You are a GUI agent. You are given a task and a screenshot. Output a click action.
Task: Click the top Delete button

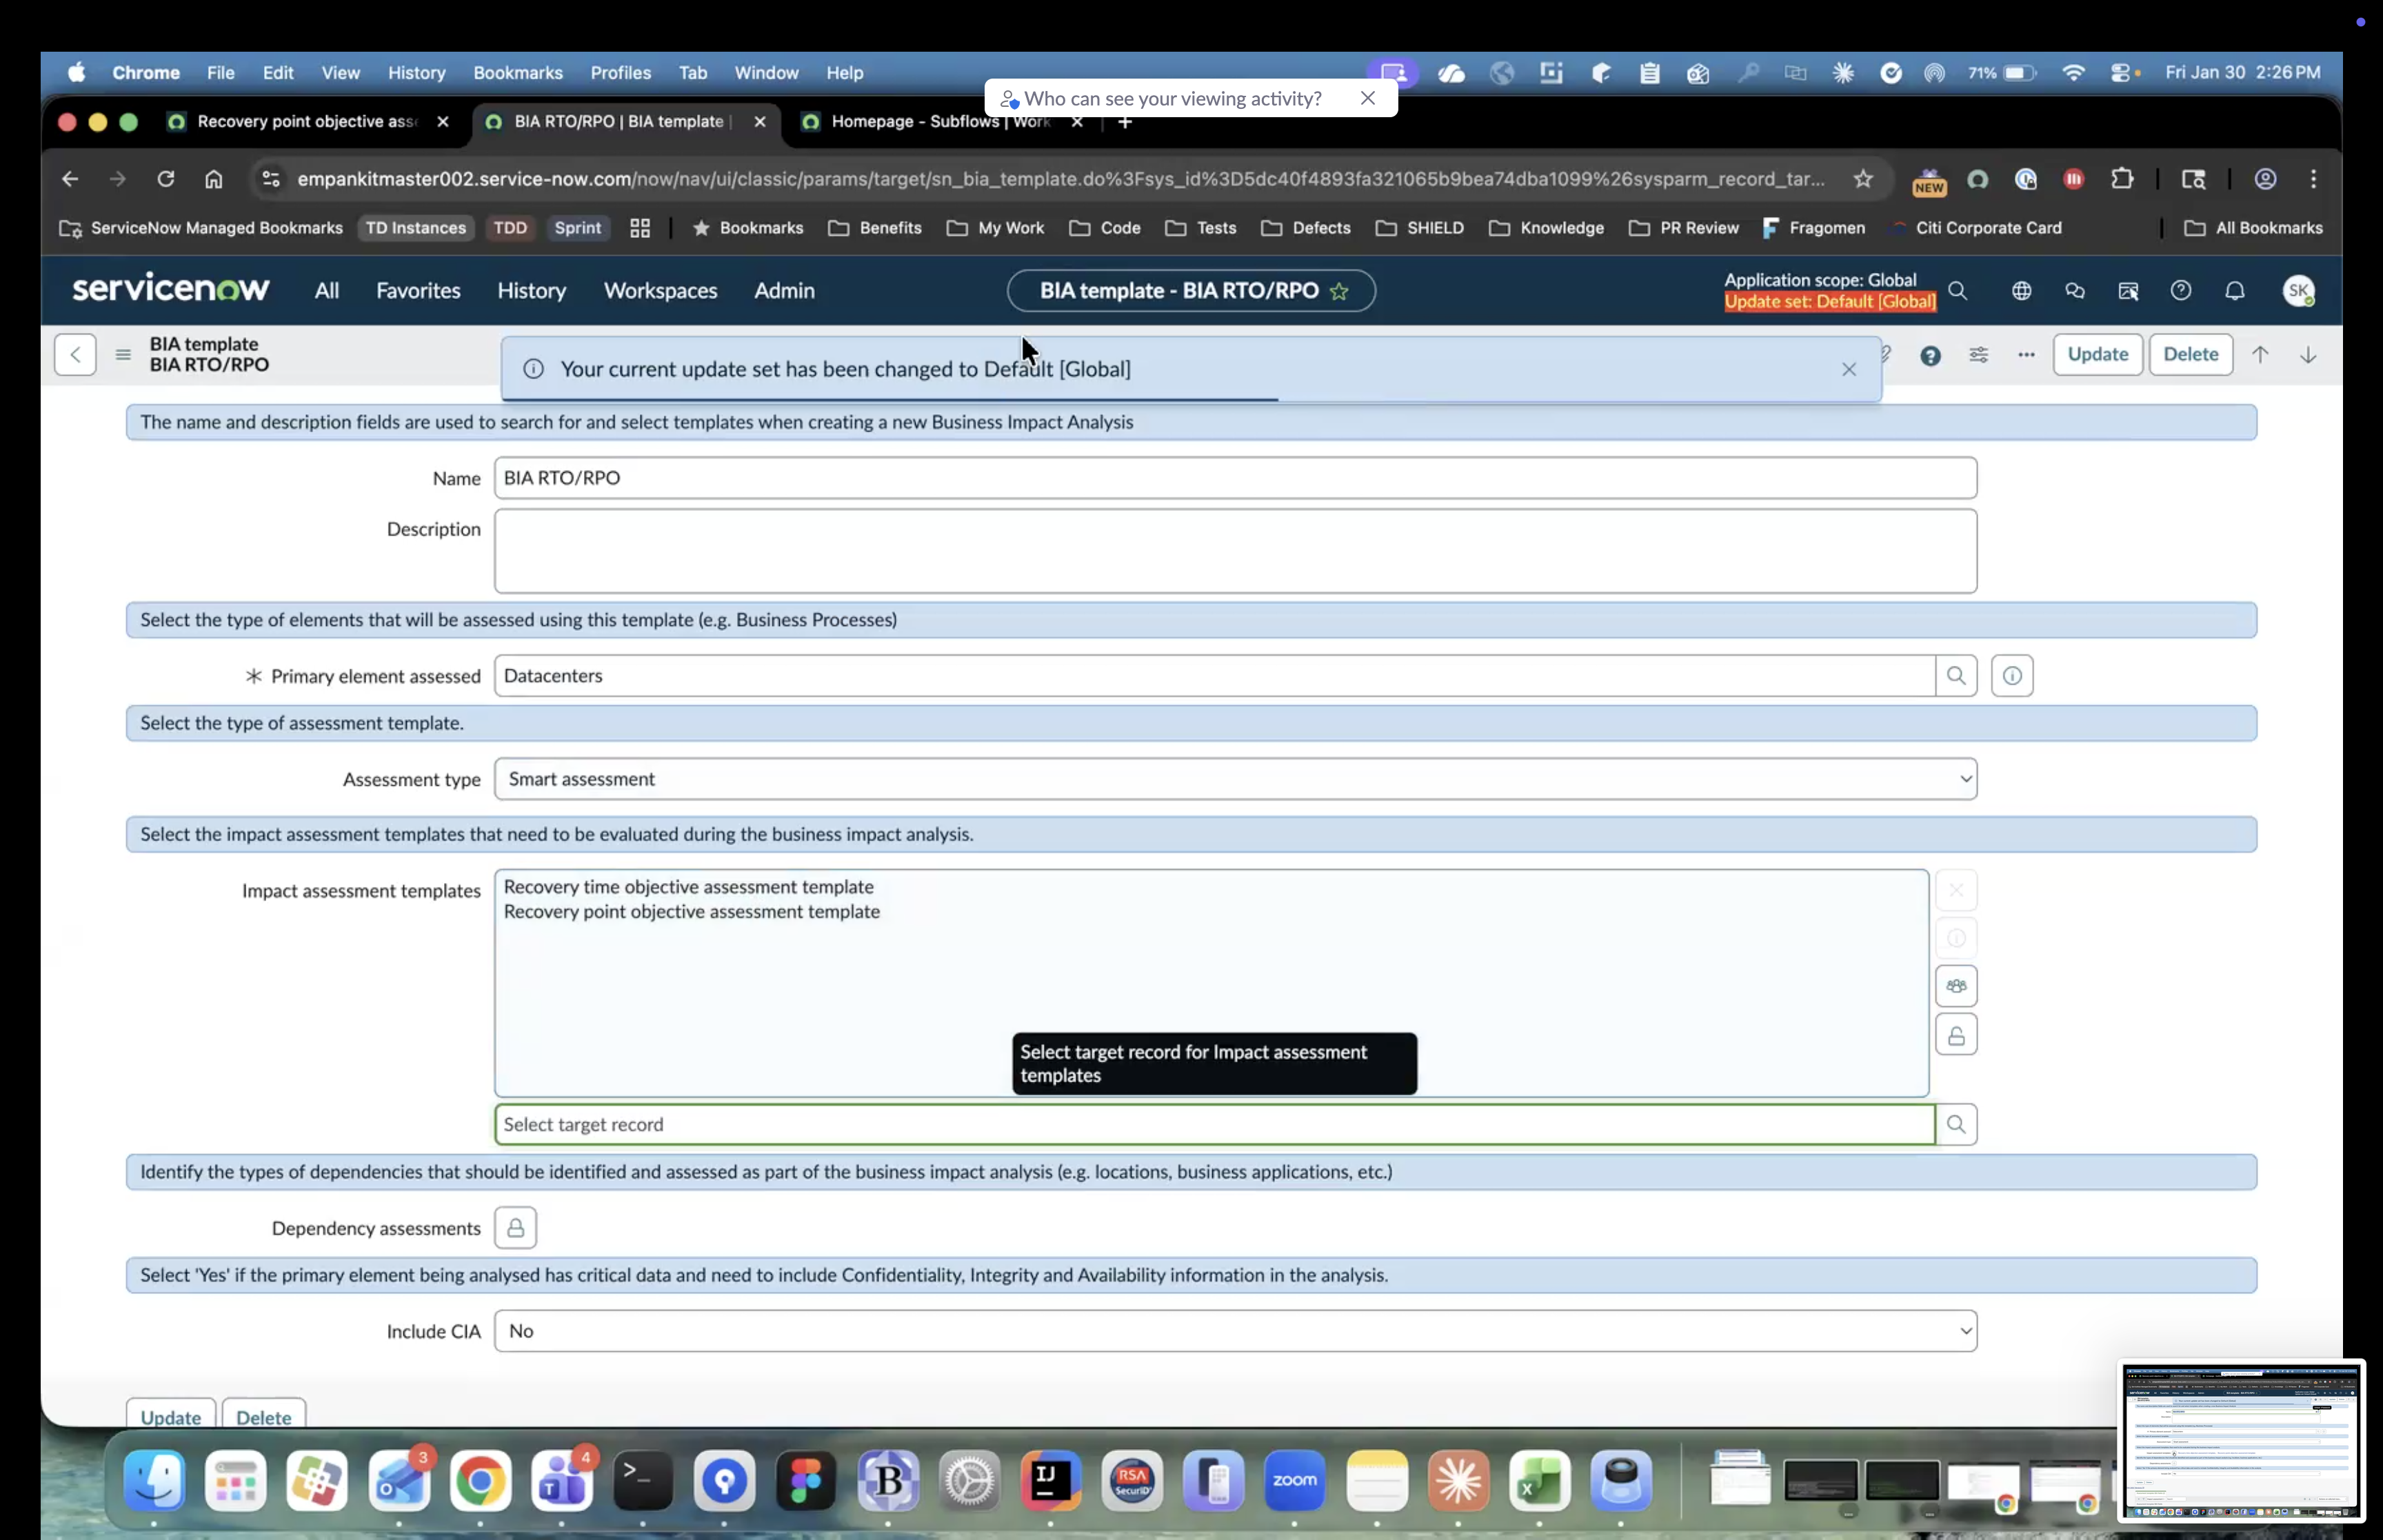click(x=2190, y=355)
